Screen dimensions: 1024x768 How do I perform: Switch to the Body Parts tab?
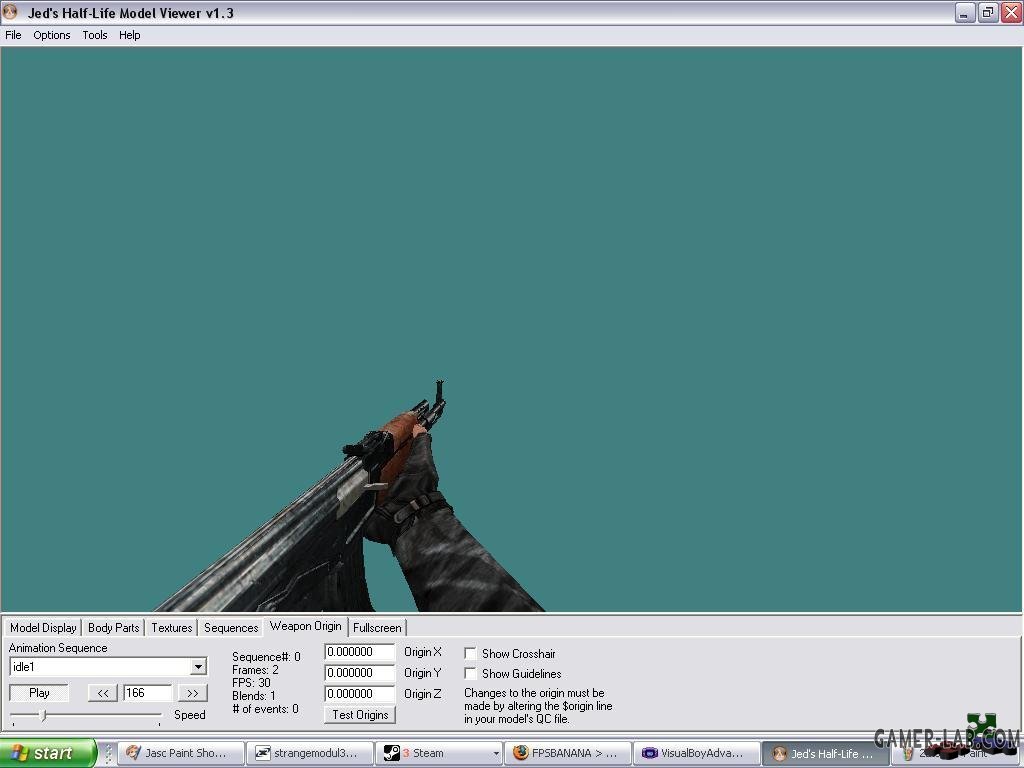[x=114, y=628]
